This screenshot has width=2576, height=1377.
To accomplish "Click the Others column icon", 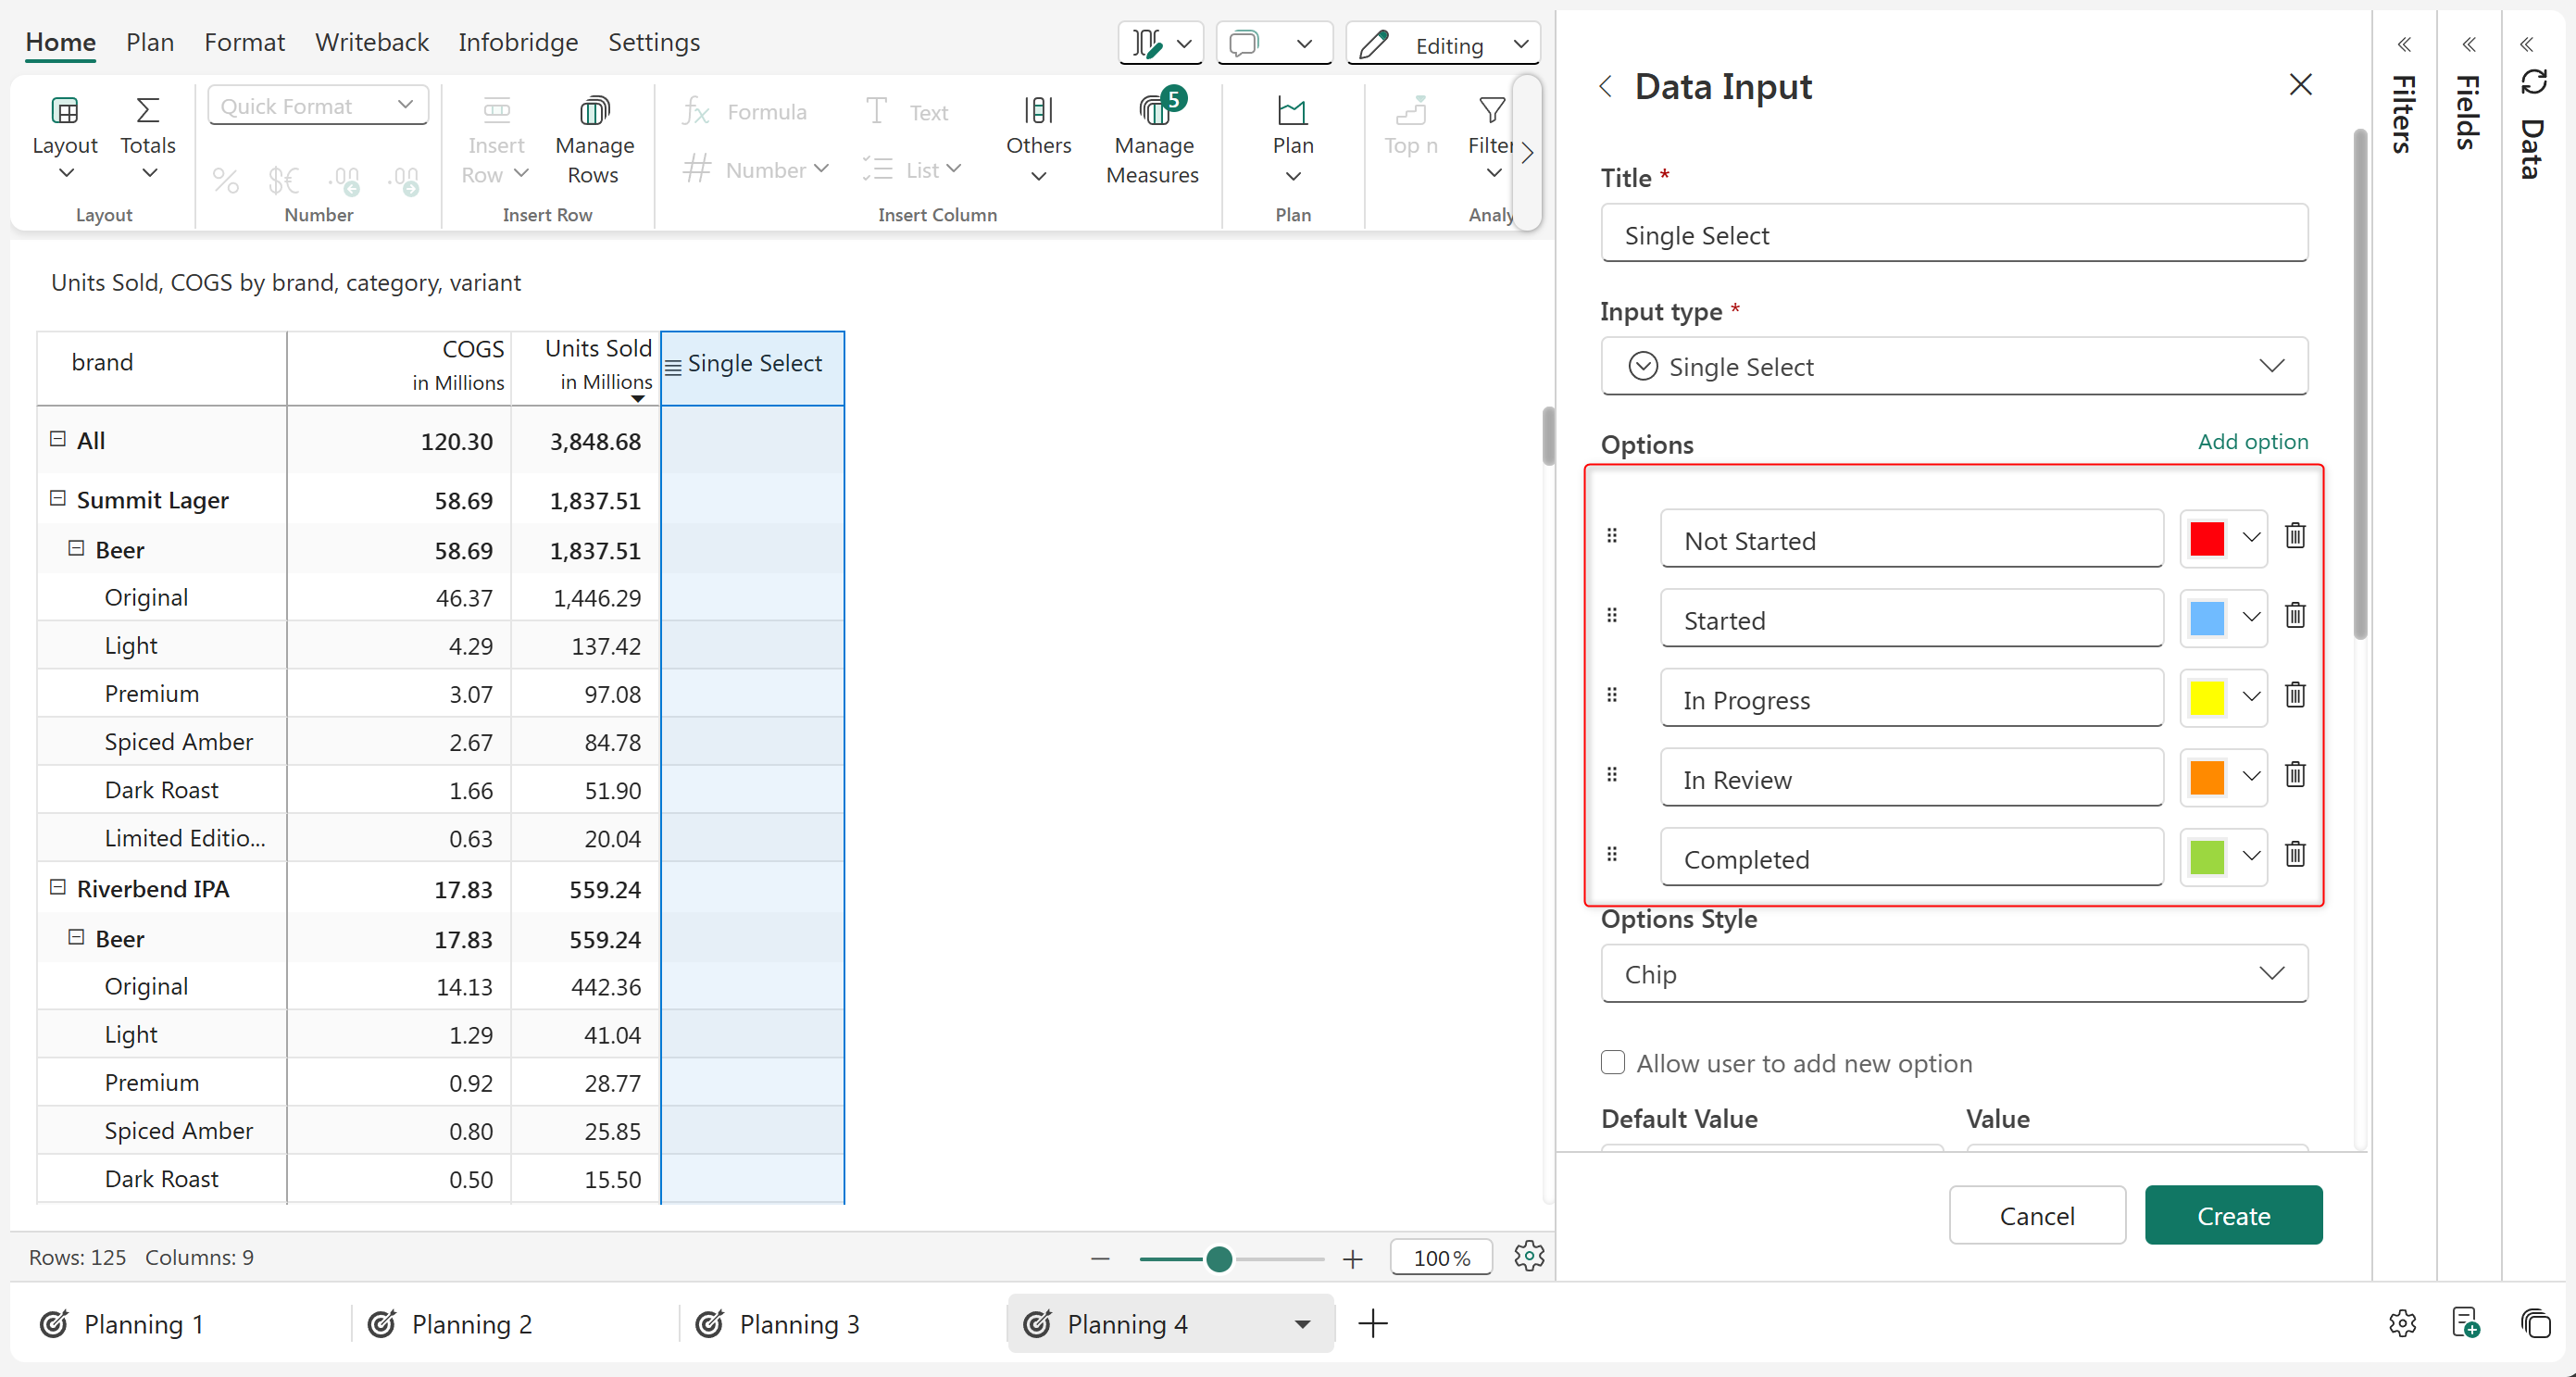I will (1038, 111).
